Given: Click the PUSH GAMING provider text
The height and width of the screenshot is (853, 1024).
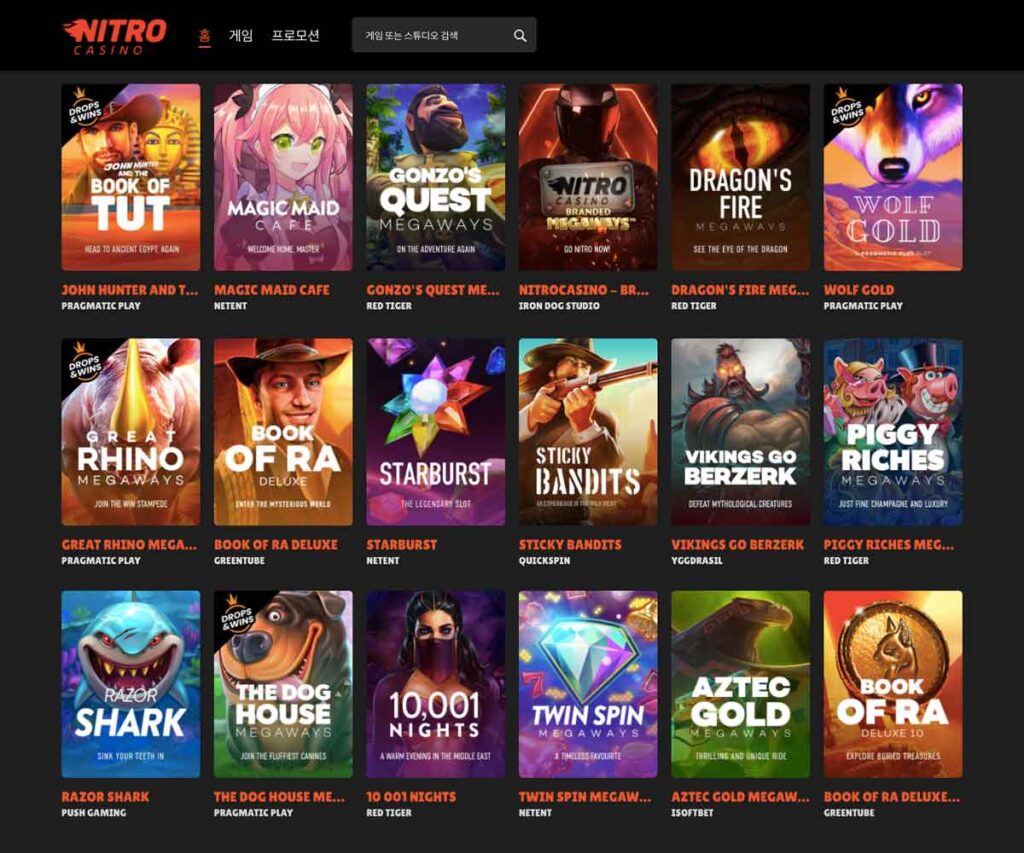Looking at the screenshot, I should [93, 813].
